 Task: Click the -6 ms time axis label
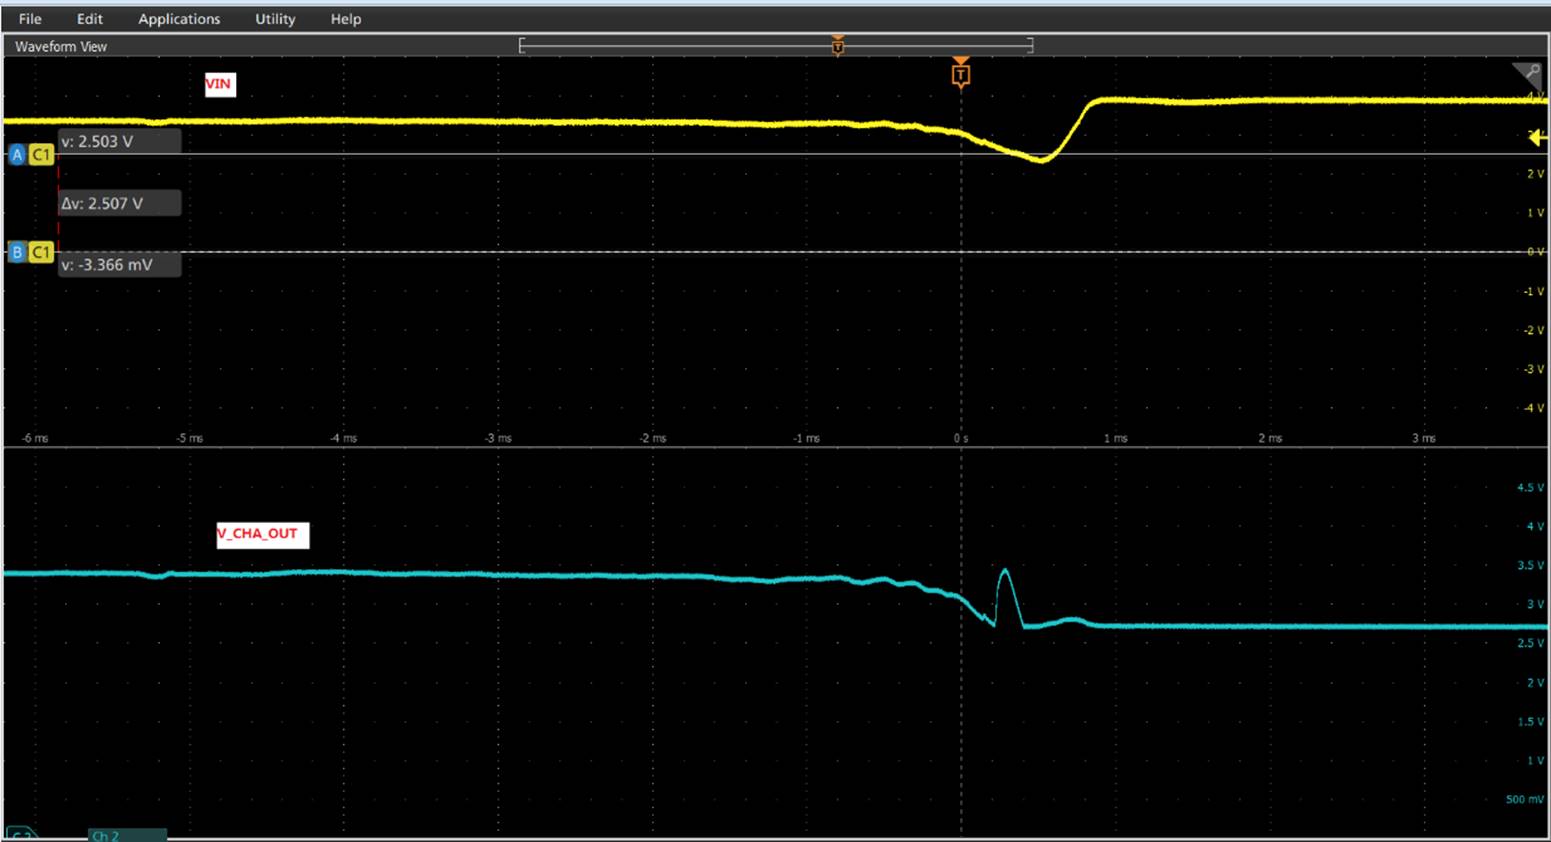pos(35,438)
